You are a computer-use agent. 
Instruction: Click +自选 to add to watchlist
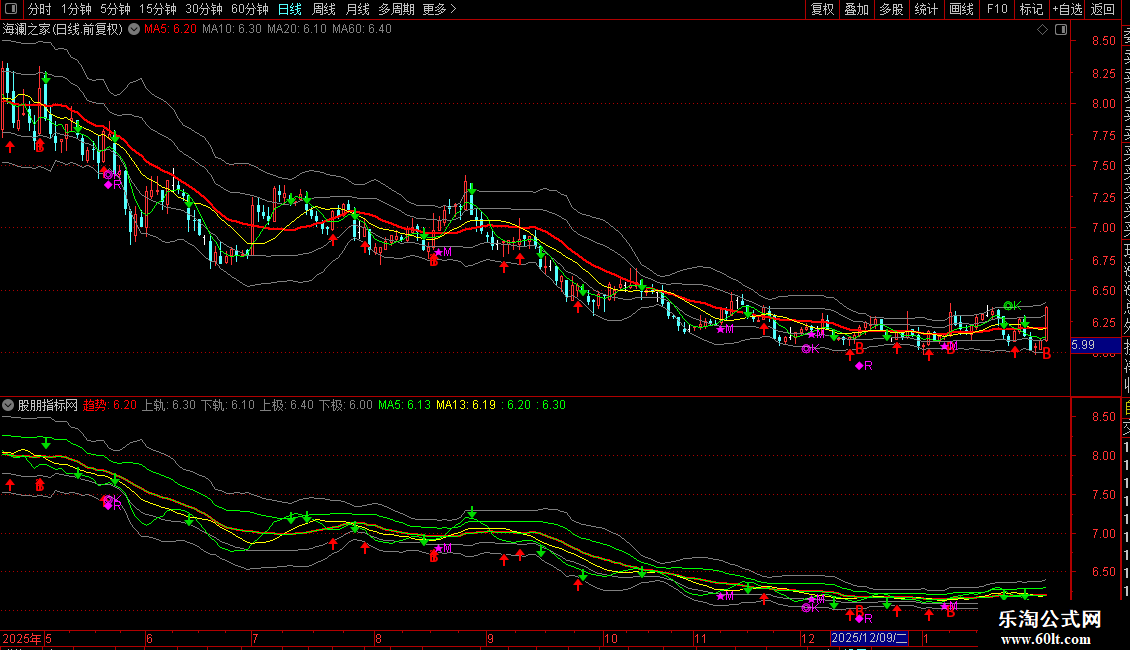tap(1067, 9)
